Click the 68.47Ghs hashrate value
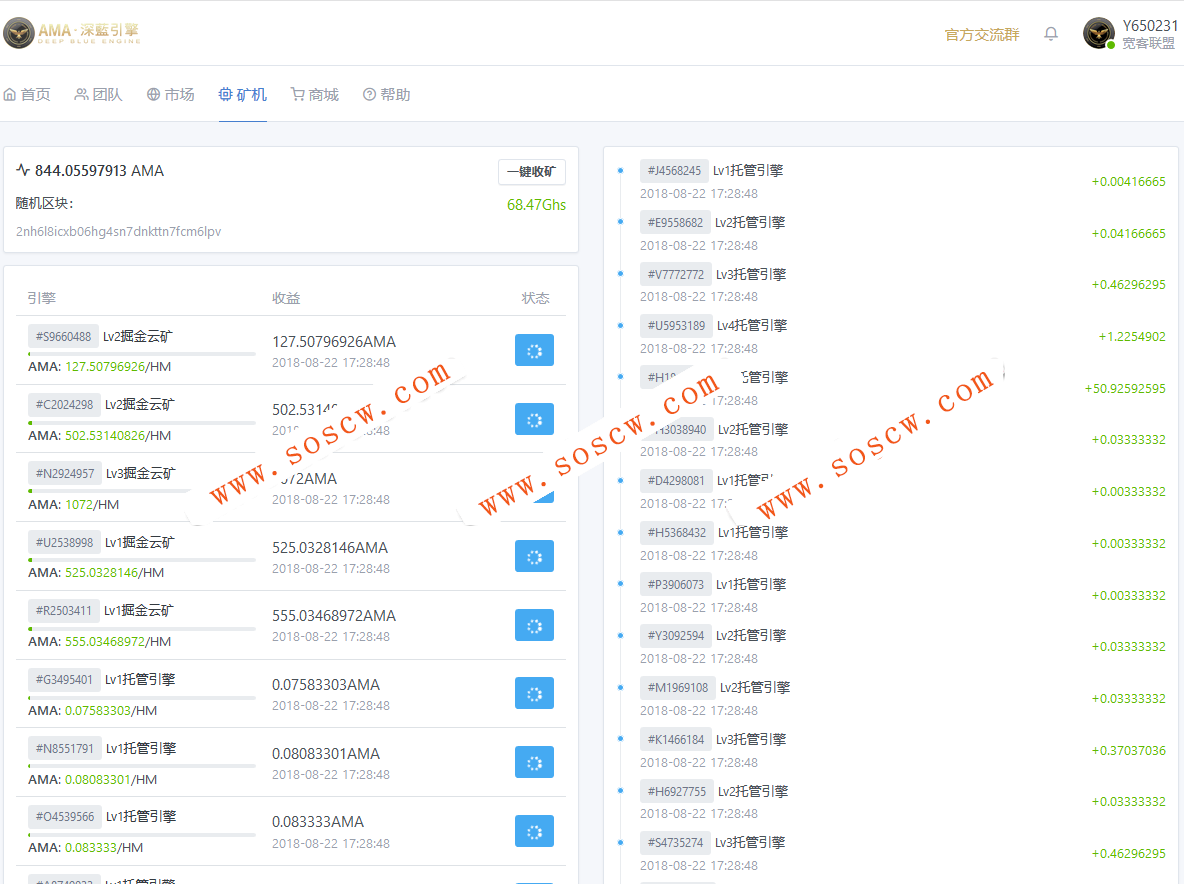This screenshot has width=1184, height=884. click(x=536, y=205)
